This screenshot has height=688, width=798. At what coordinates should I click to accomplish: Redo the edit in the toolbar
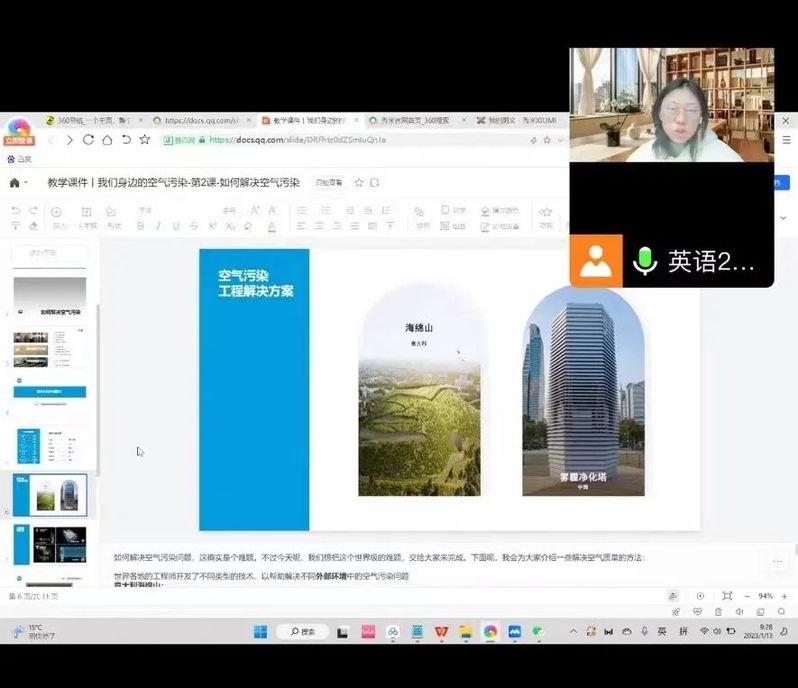34,211
